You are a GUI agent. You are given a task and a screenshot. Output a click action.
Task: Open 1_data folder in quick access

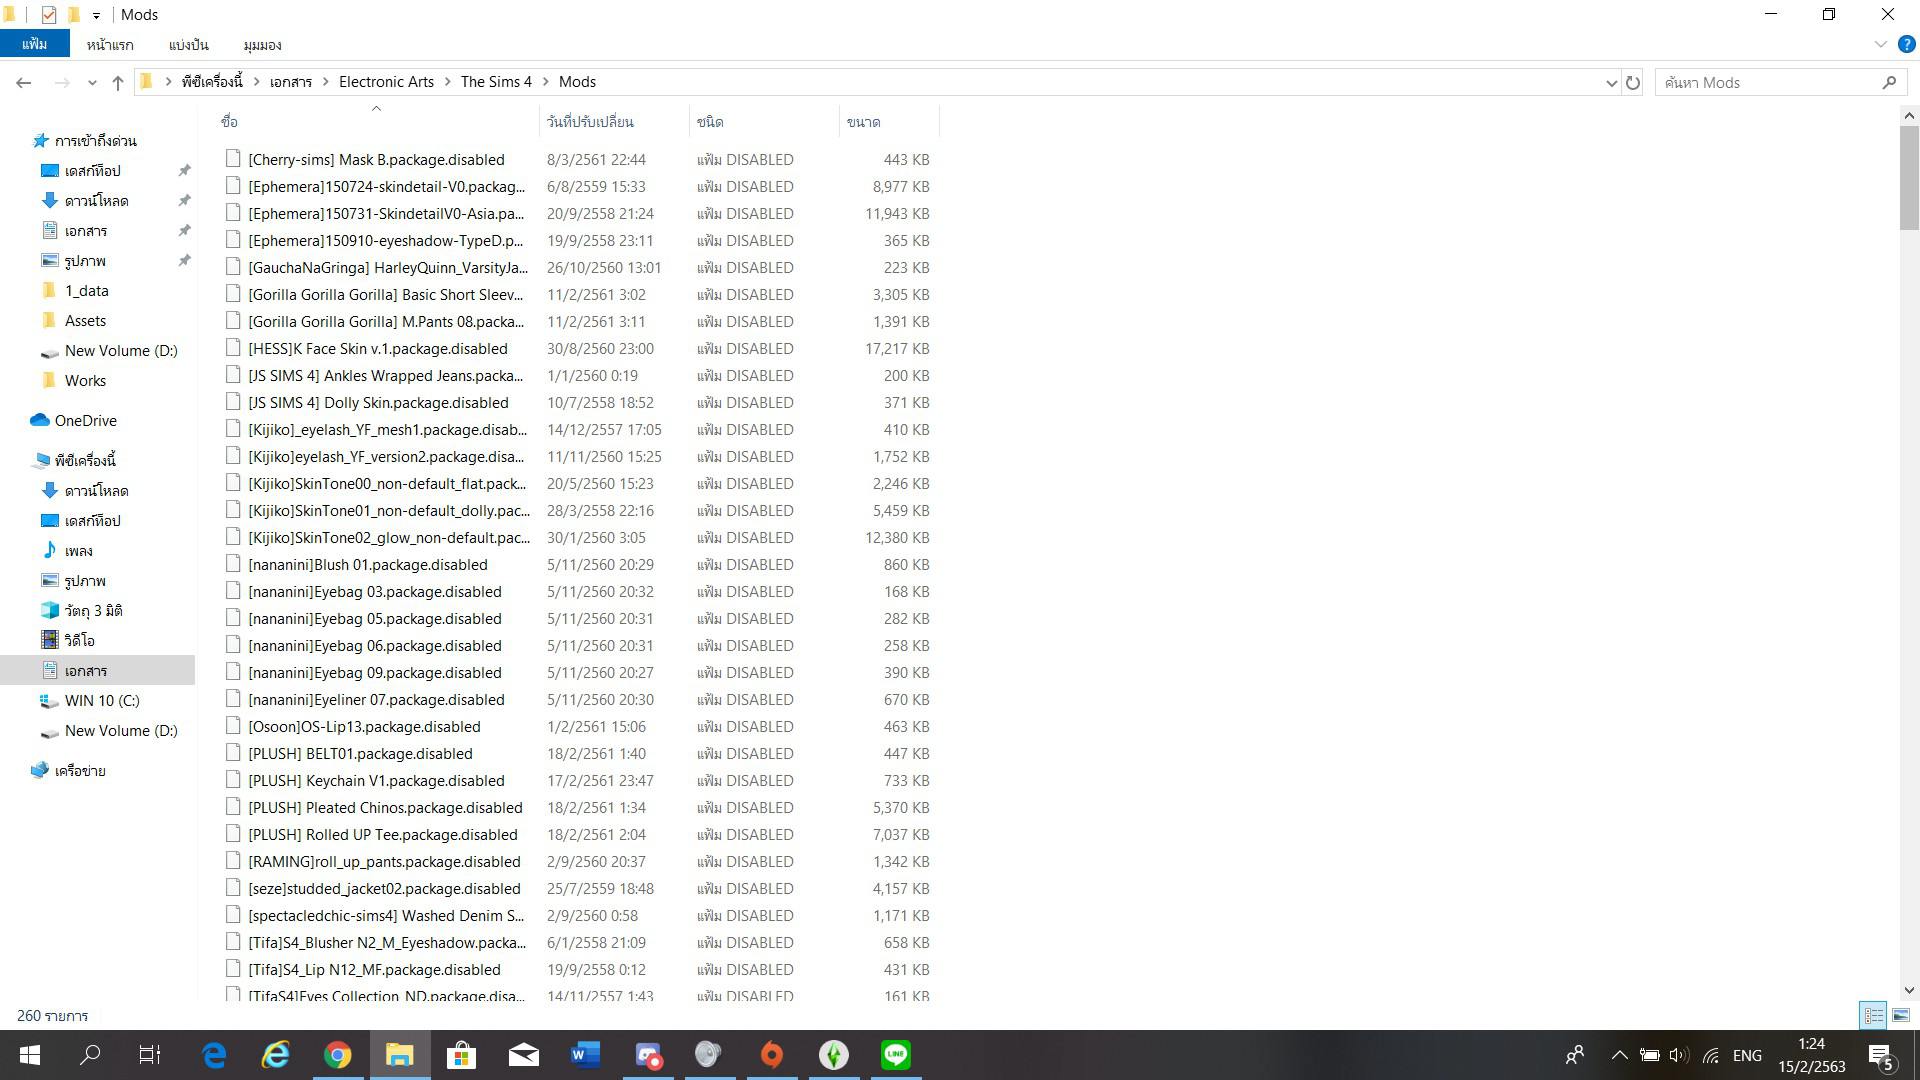[86, 291]
